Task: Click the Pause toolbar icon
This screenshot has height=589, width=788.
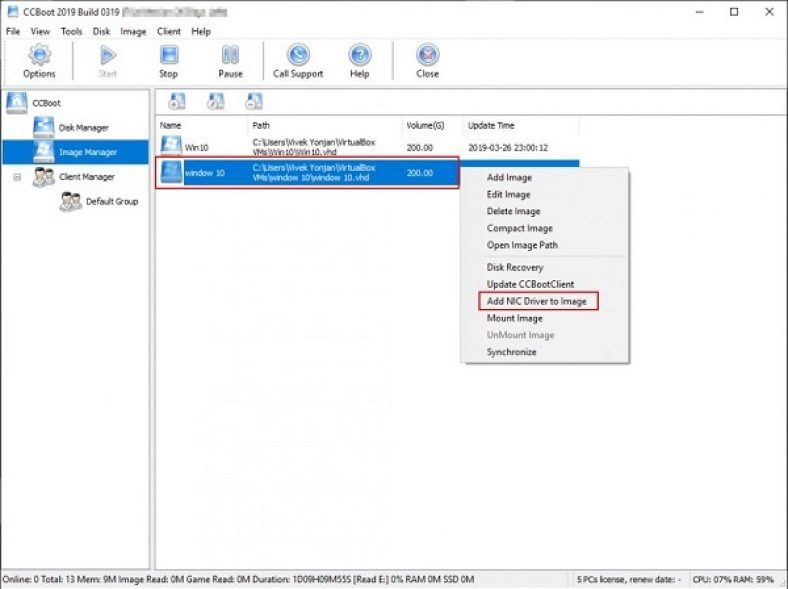Action: click(230, 56)
